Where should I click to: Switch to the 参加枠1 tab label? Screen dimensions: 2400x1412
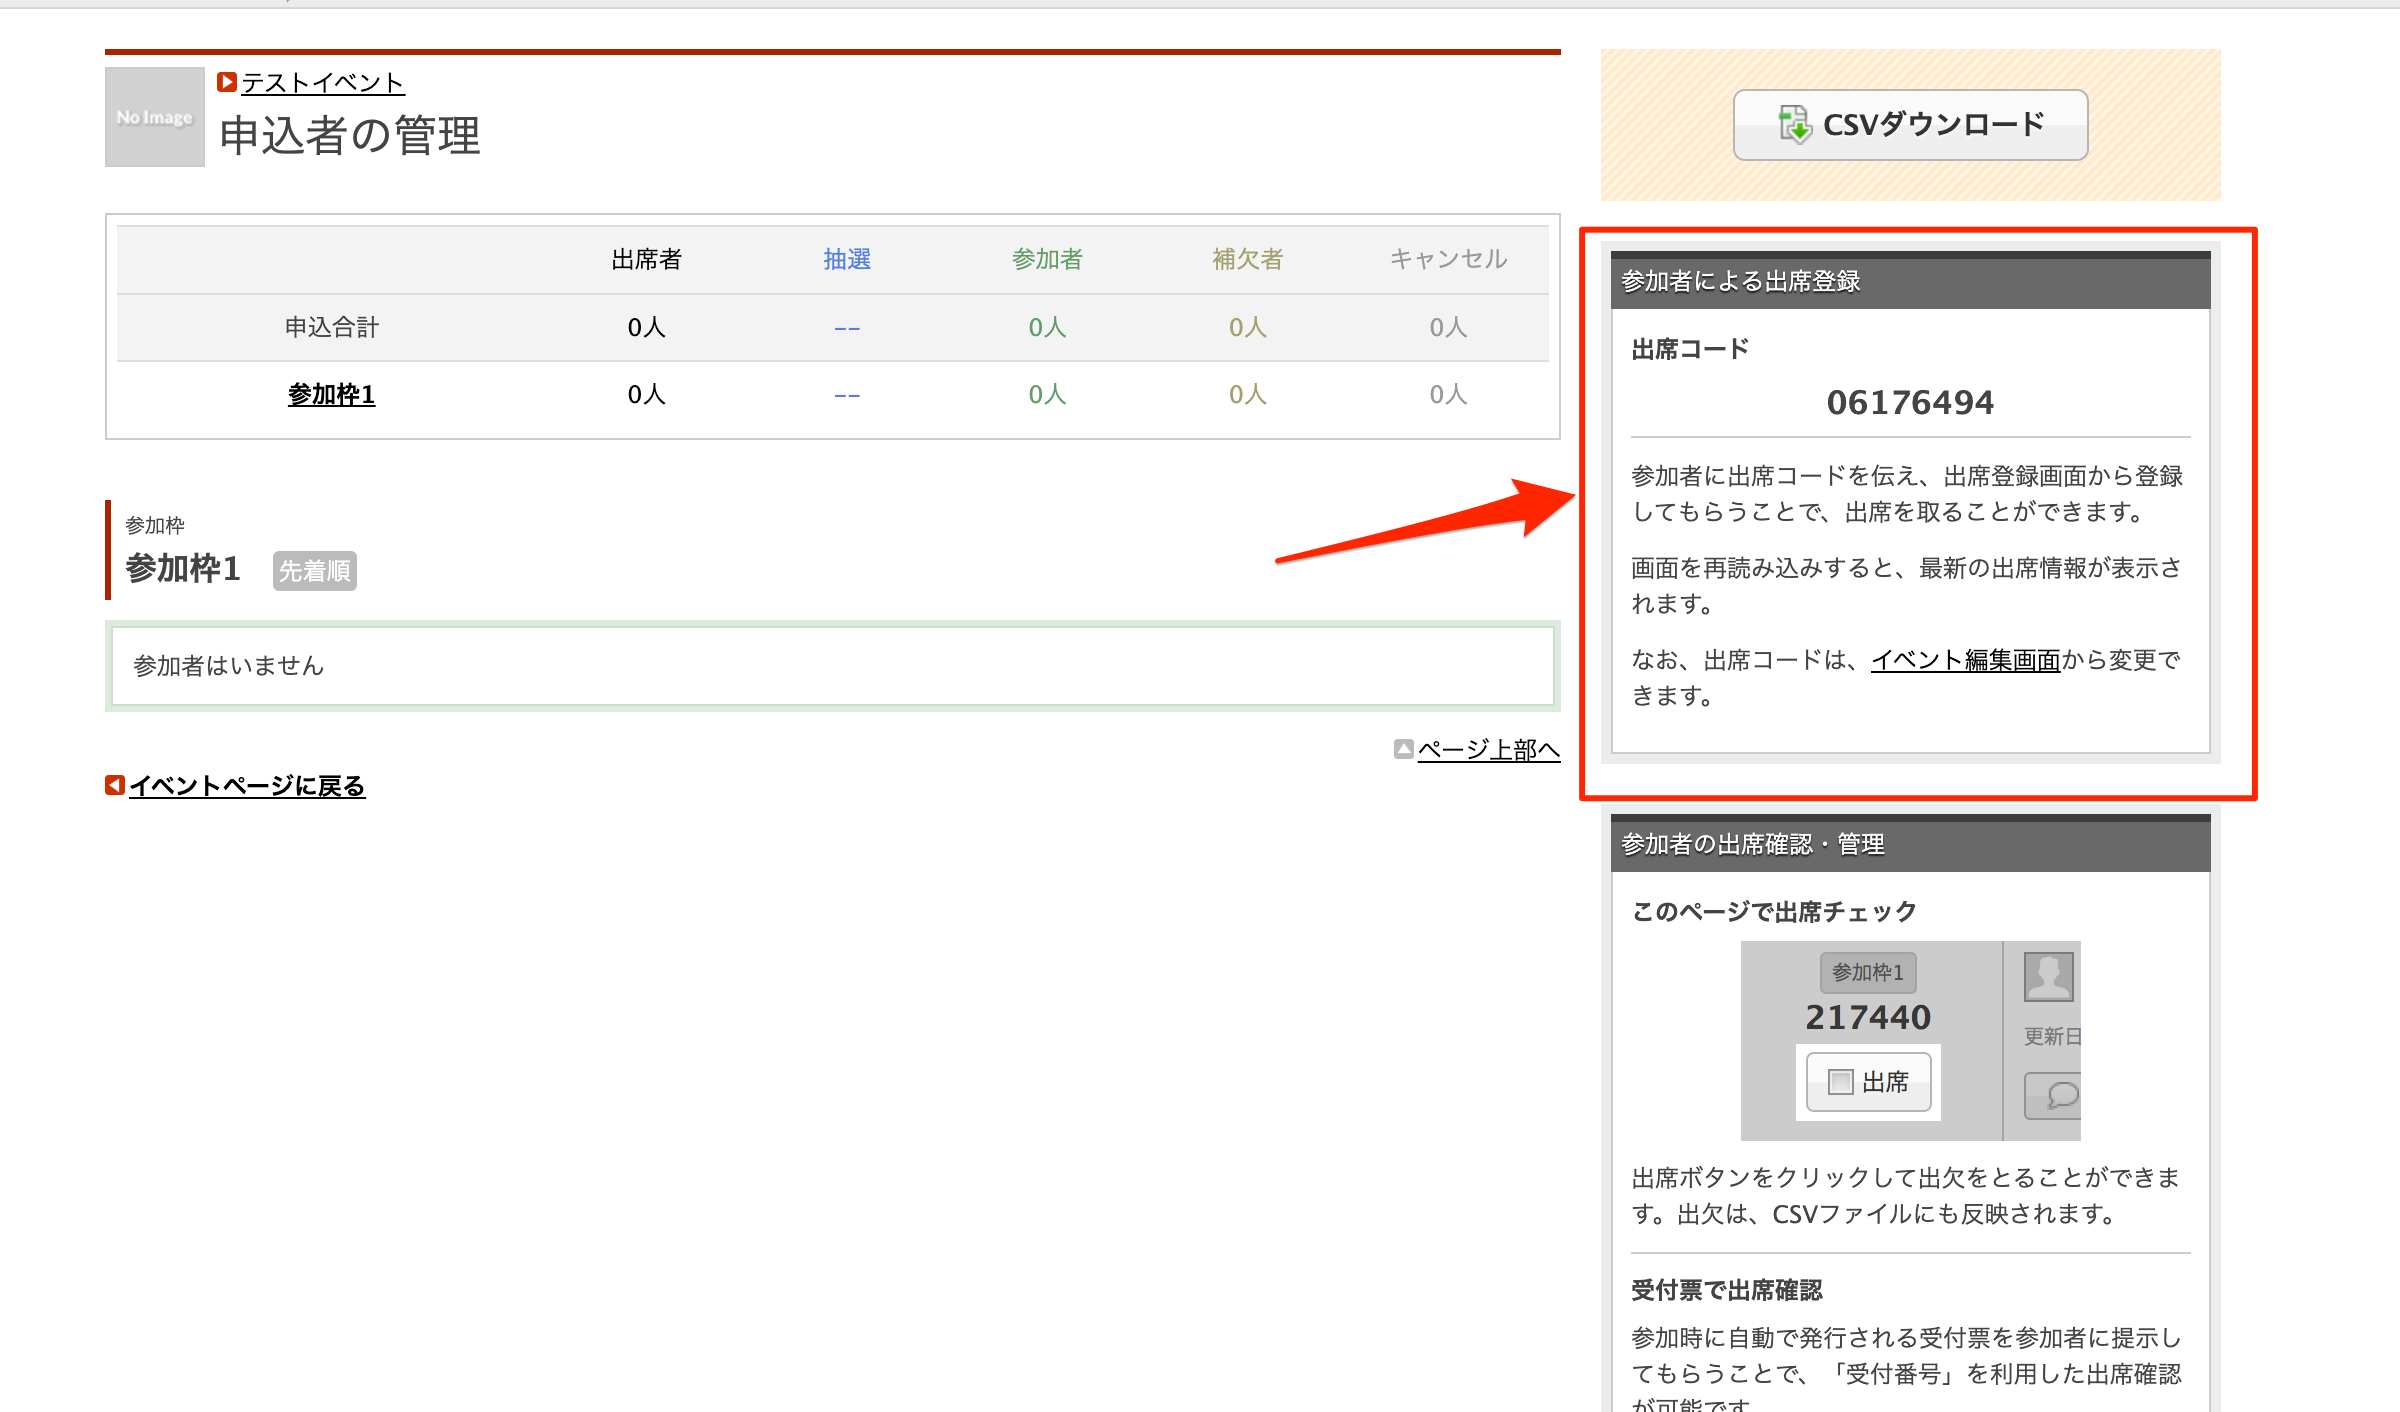pyautogui.click(x=331, y=394)
